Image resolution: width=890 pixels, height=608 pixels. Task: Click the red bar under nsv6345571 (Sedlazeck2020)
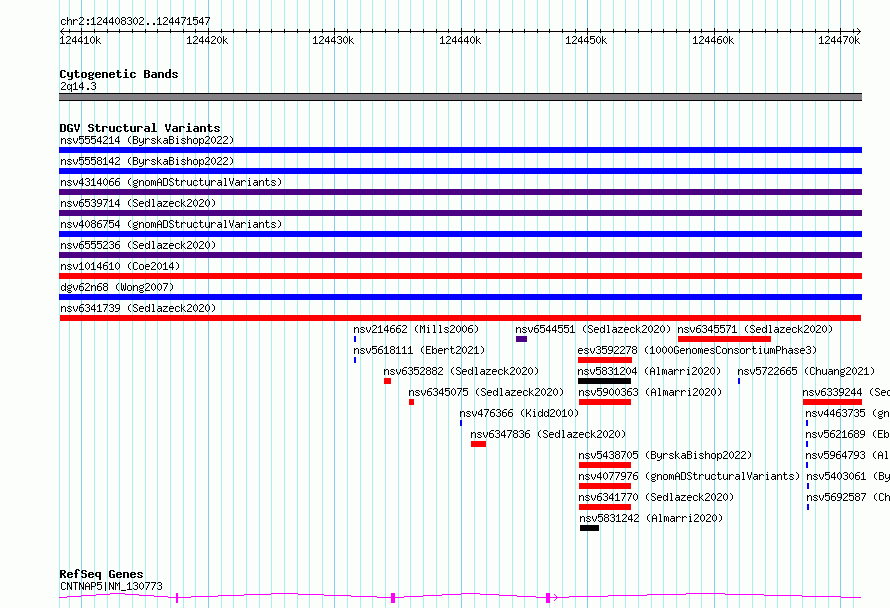point(724,339)
